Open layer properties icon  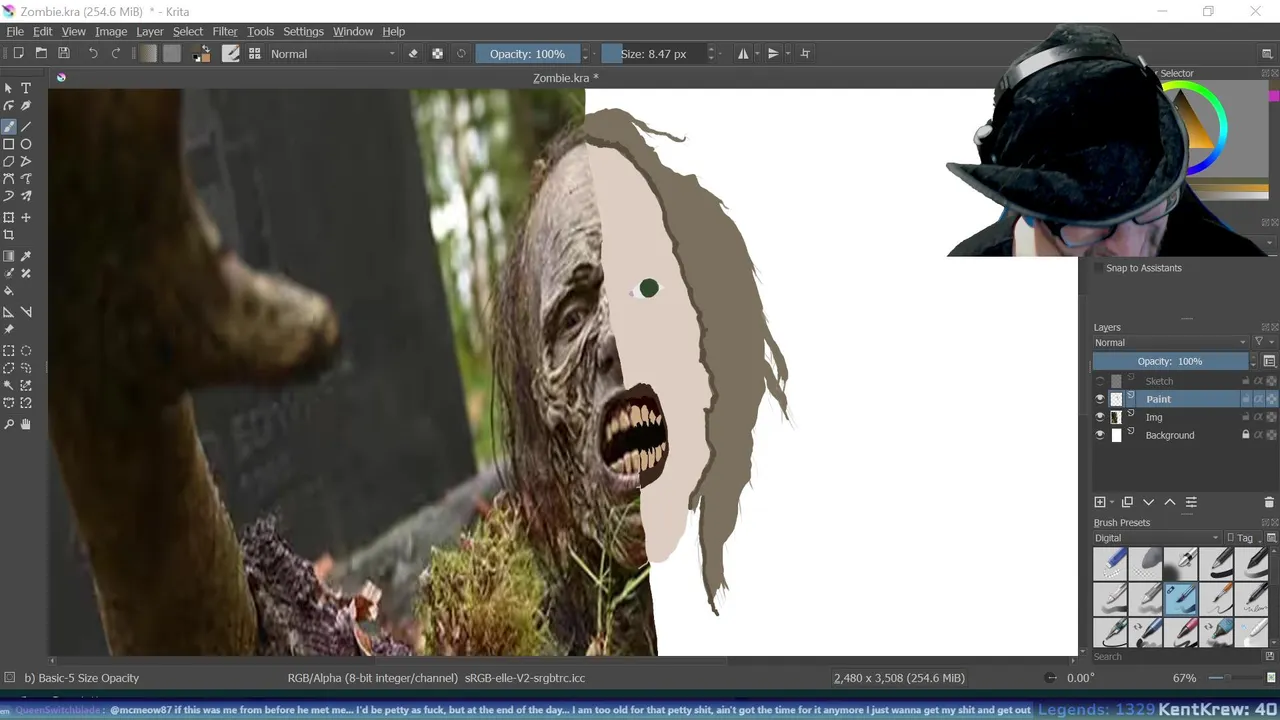click(1191, 502)
